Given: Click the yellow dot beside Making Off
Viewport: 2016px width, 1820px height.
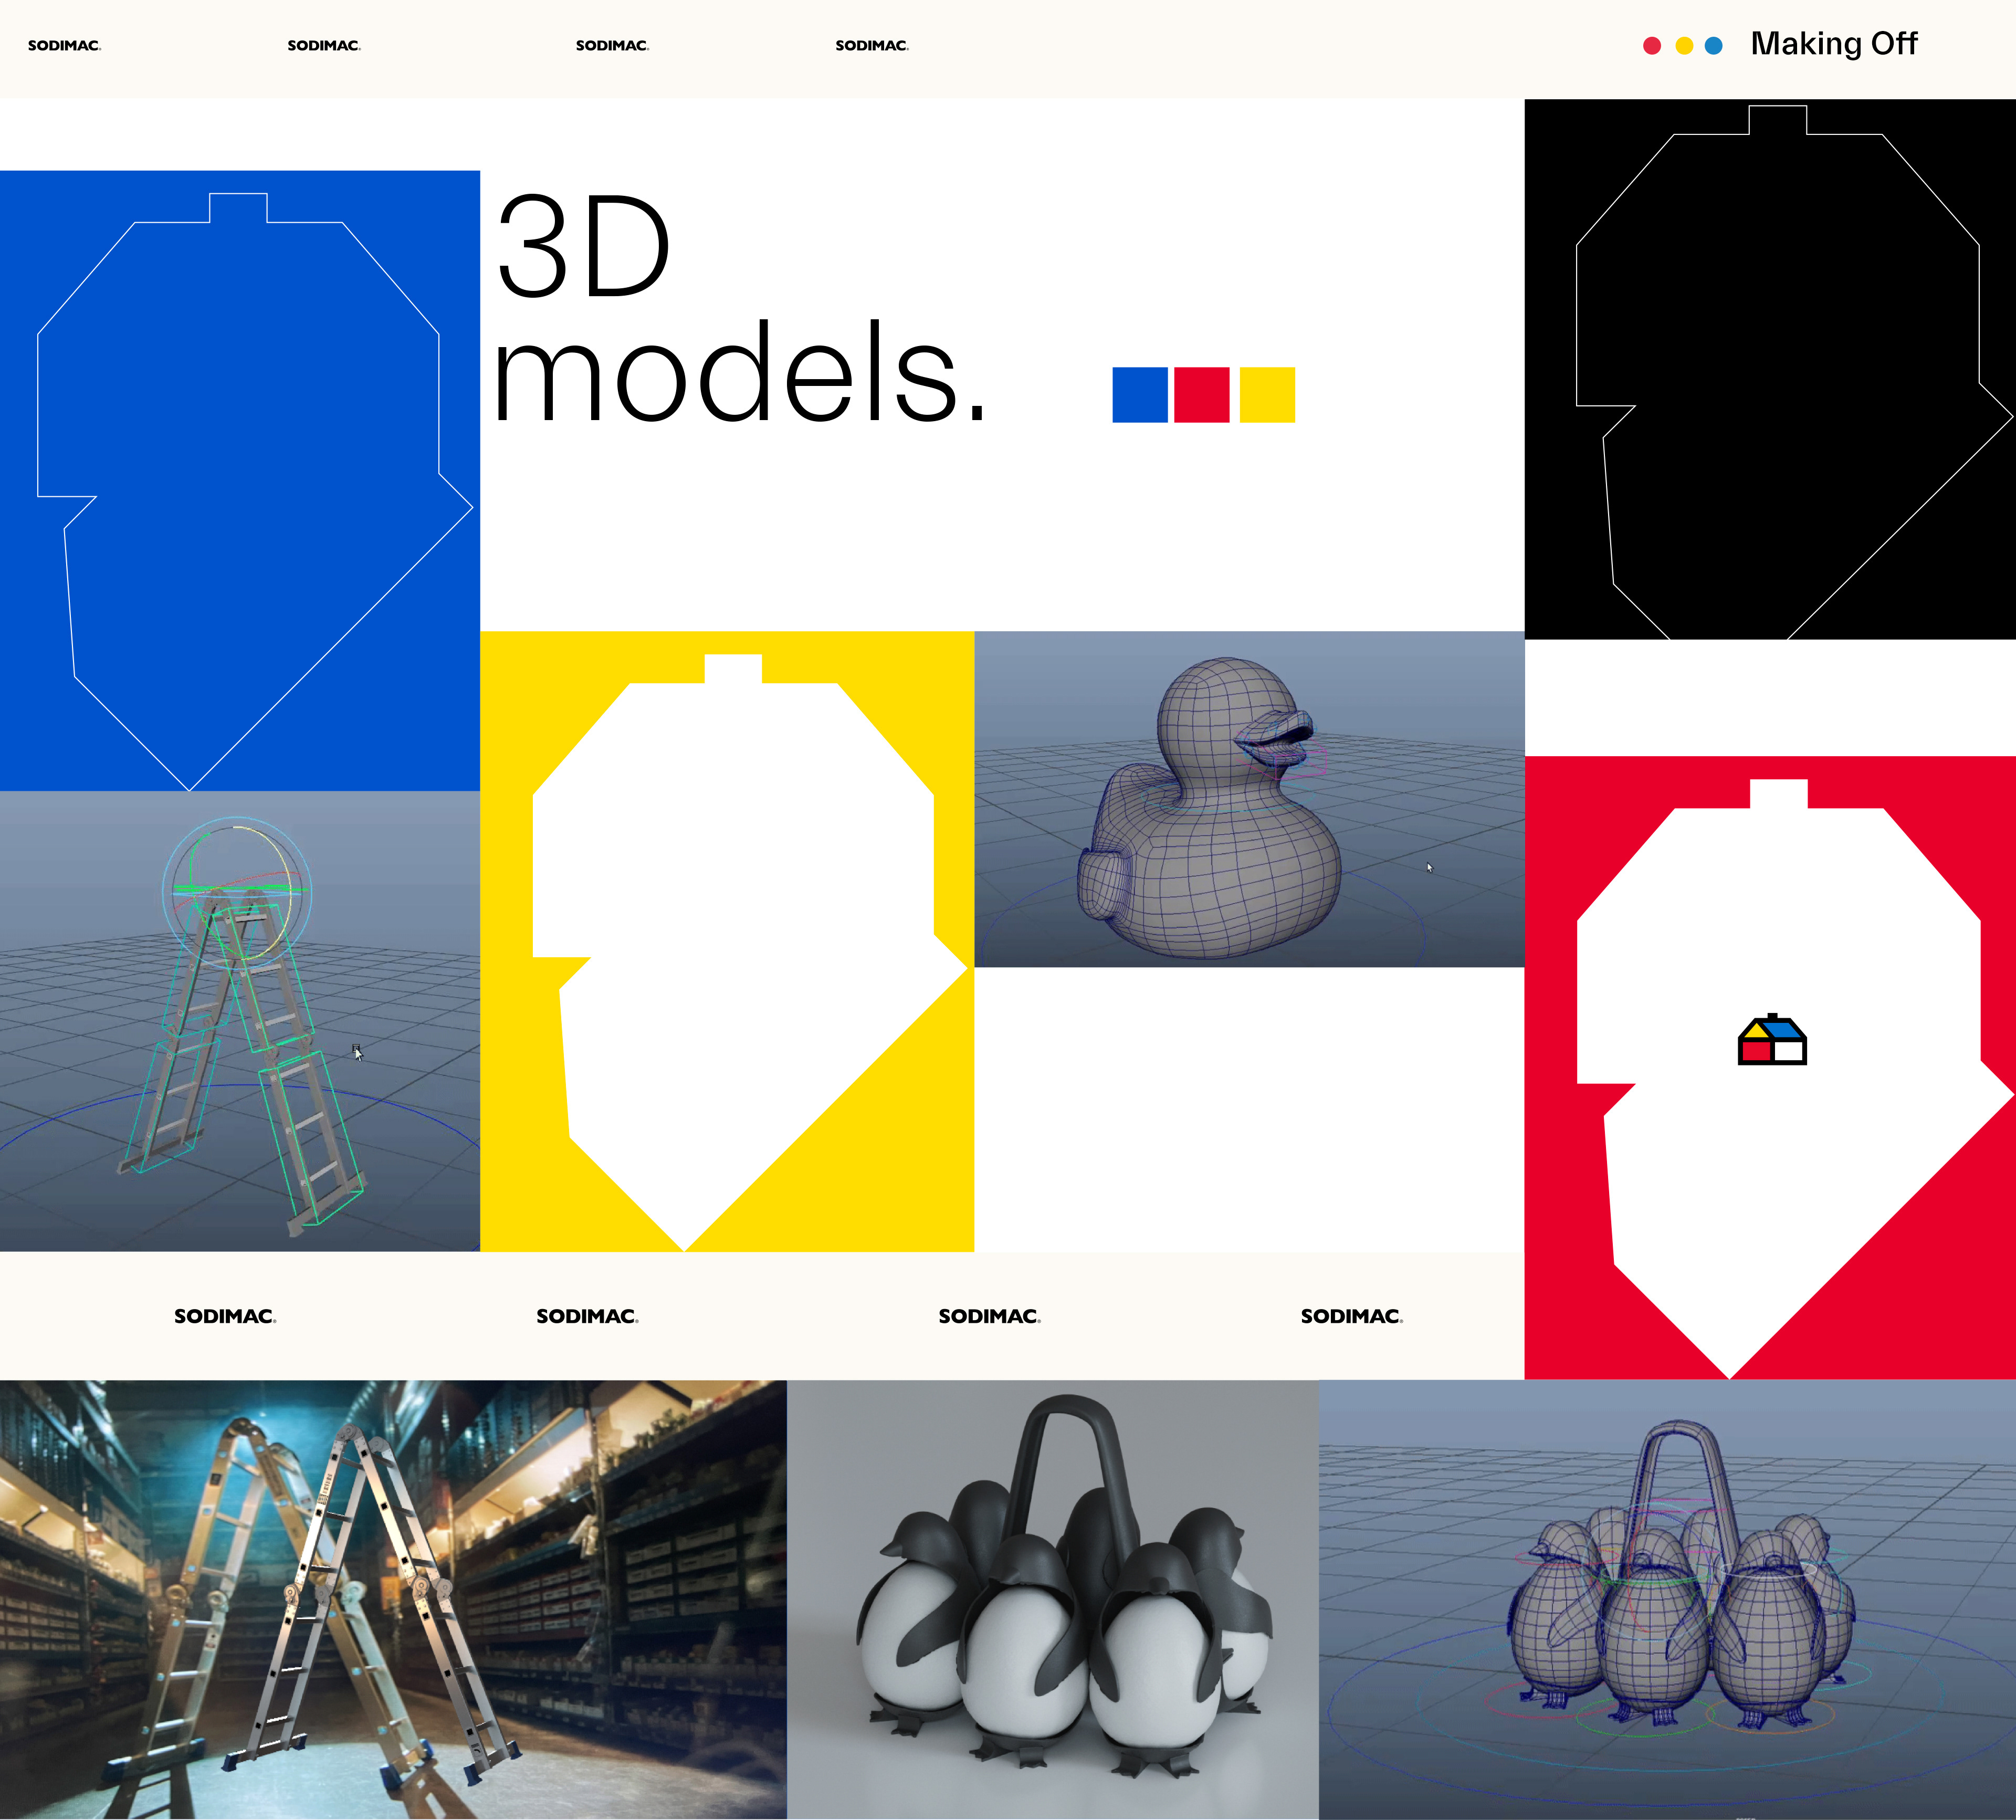Looking at the screenshot, I should pyautogui.click(x=1684, y=46).
